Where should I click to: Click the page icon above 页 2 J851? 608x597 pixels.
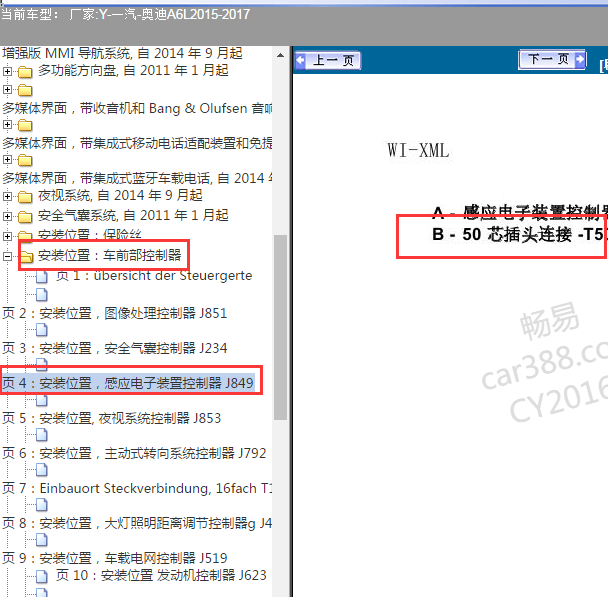(x=42, y=295)
